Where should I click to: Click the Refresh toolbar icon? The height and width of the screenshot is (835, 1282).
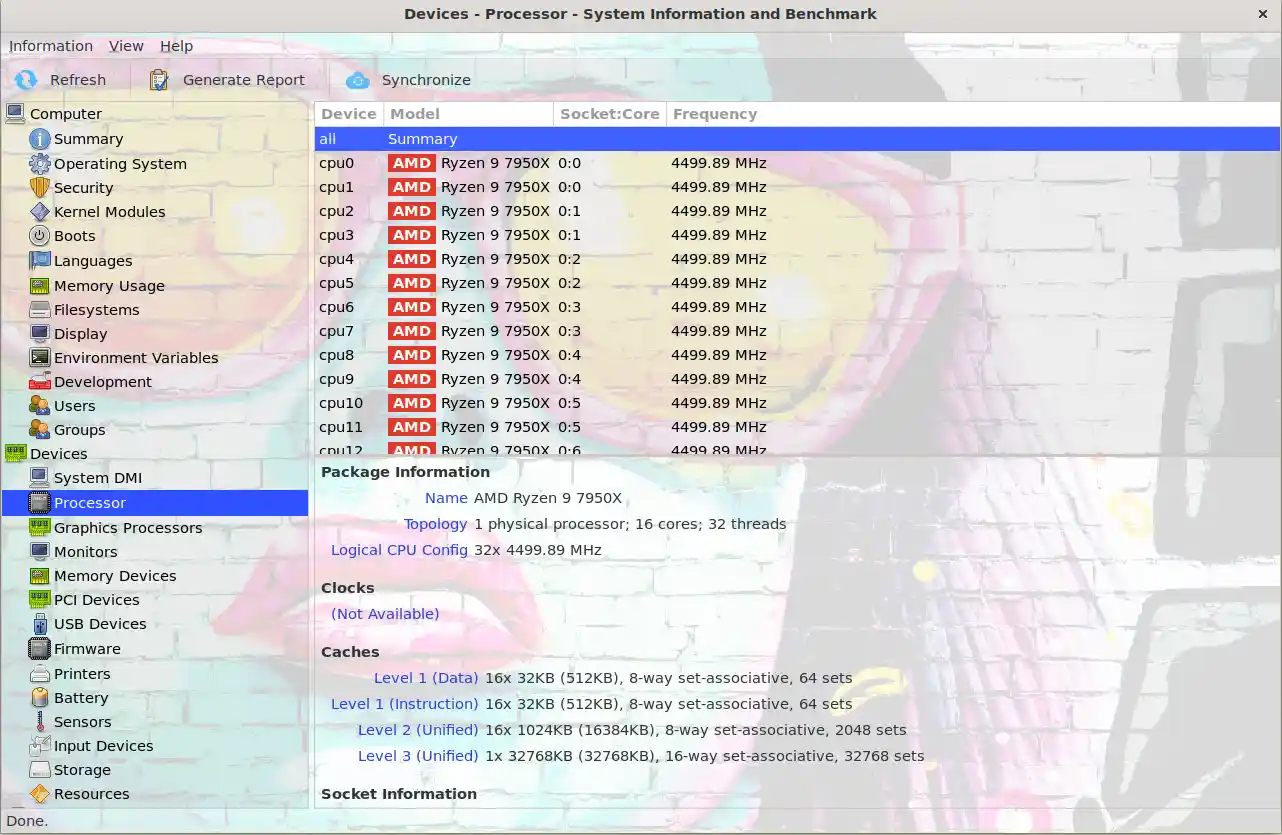click(26, 80)
